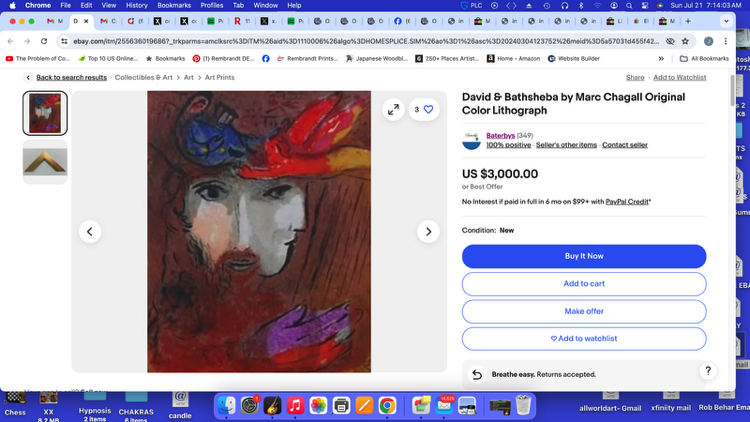Open Music app from the Dock

295,406
